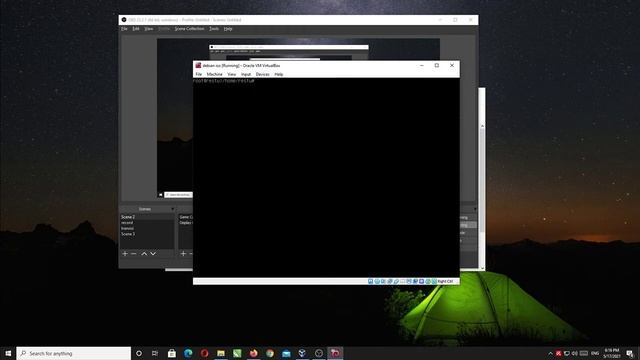Image resolution: width=640 pixels, height=360 pixels.
Task: Move selected scene up in OBS Scenes panel
Action: tap(144, 253)
